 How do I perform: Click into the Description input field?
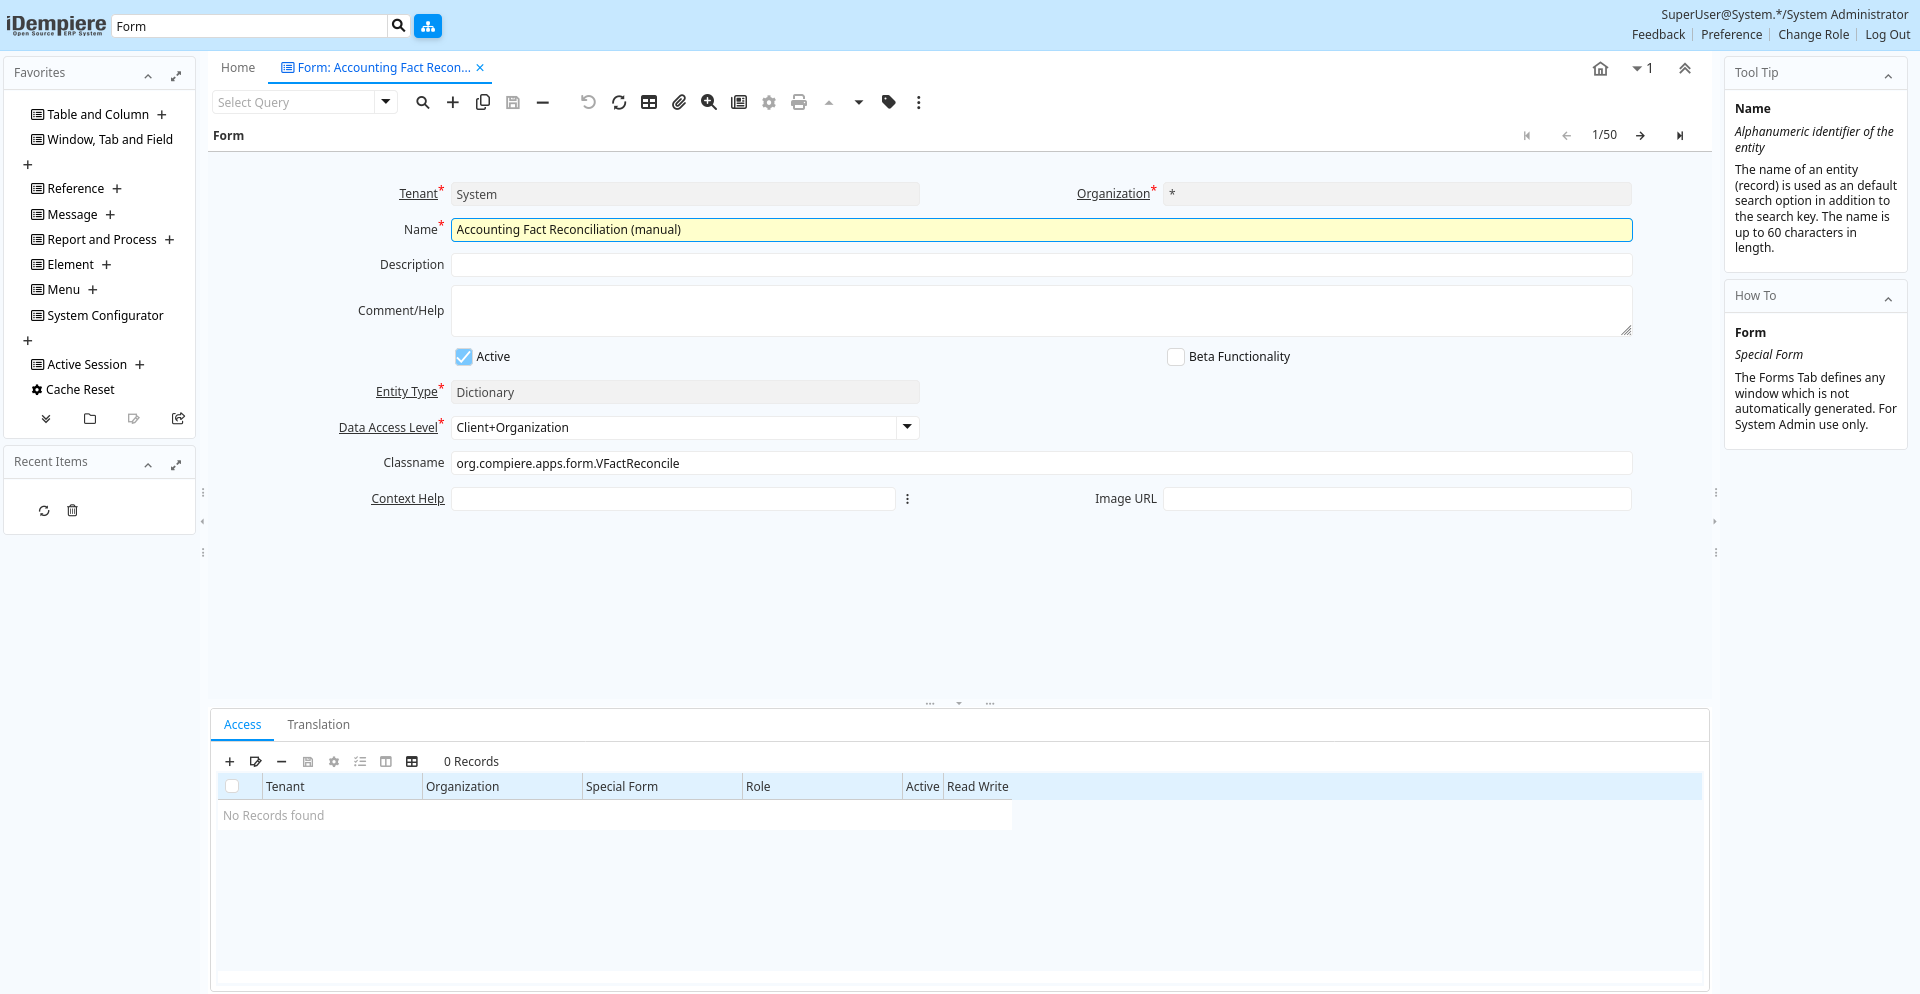coord(1041,265)
